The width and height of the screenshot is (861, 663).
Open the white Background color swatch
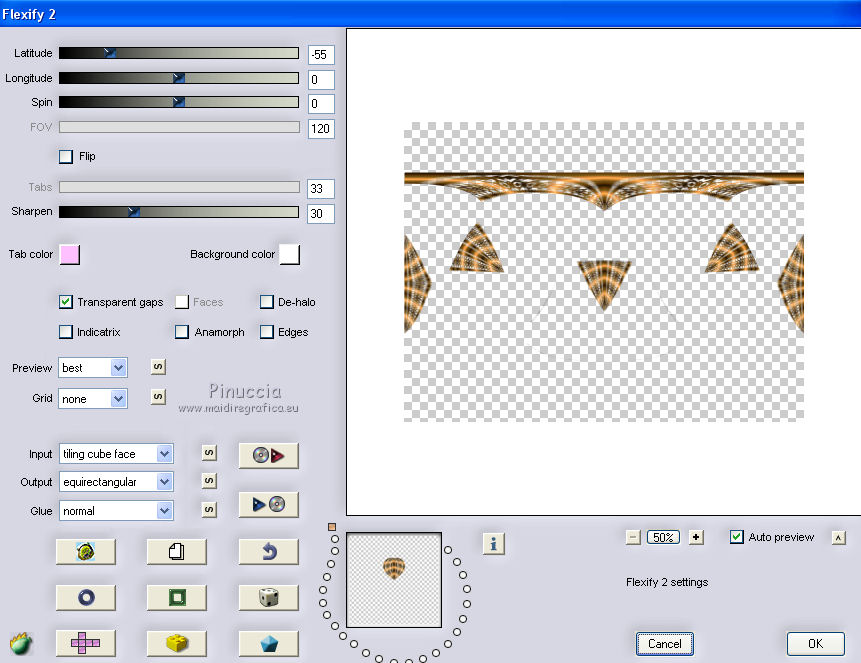[290, 254]
